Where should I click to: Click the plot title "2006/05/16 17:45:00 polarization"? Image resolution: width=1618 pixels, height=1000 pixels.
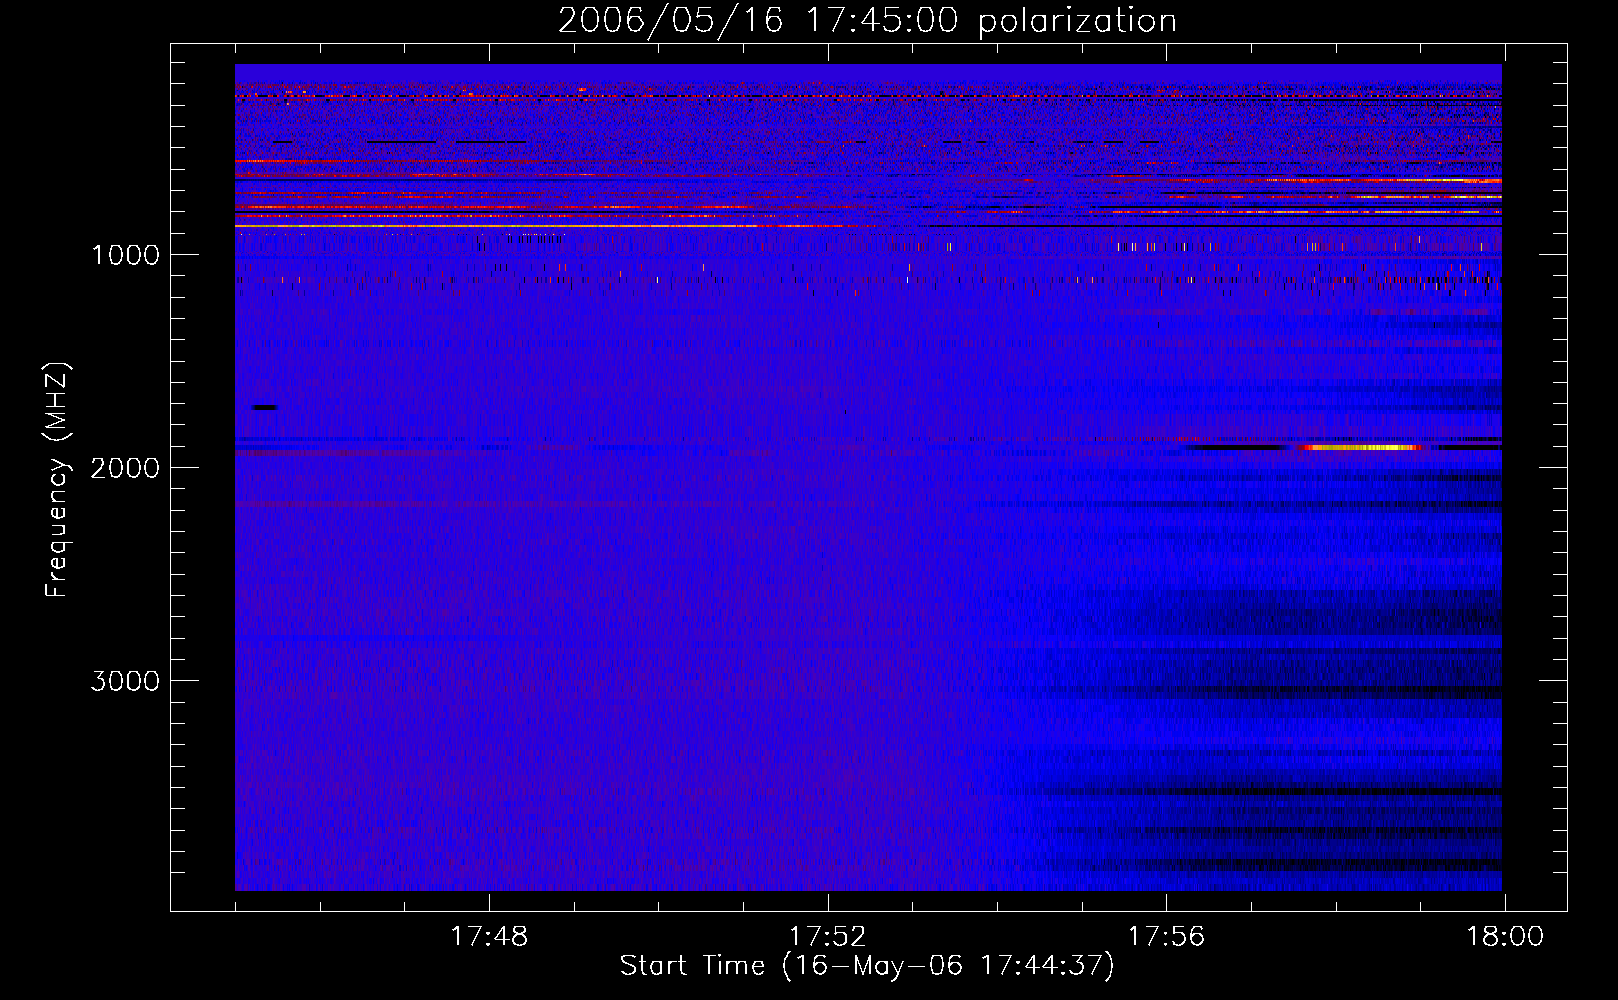click(867, 21)
